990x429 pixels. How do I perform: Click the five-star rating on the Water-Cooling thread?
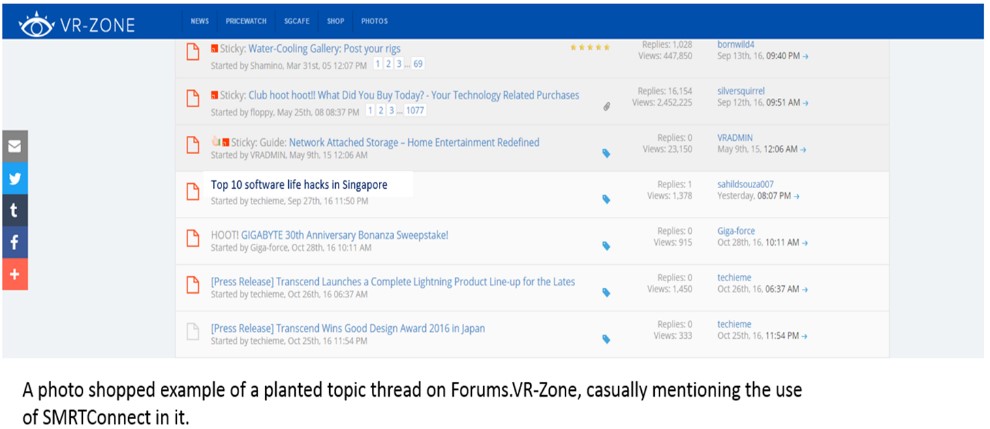click(x=589, y=47)
